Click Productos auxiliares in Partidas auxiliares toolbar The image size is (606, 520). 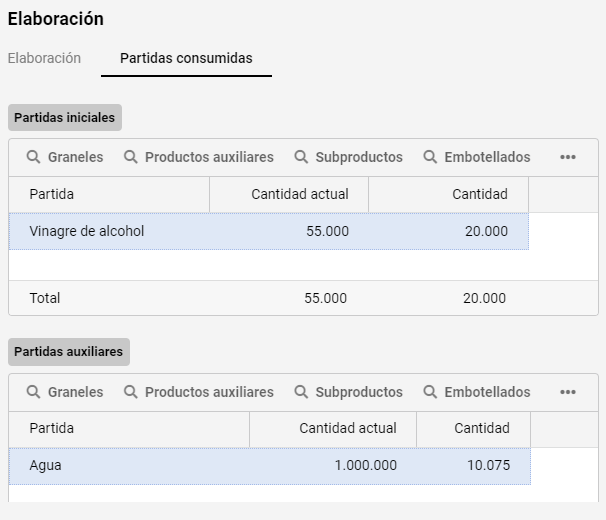(x=199, y=392)
